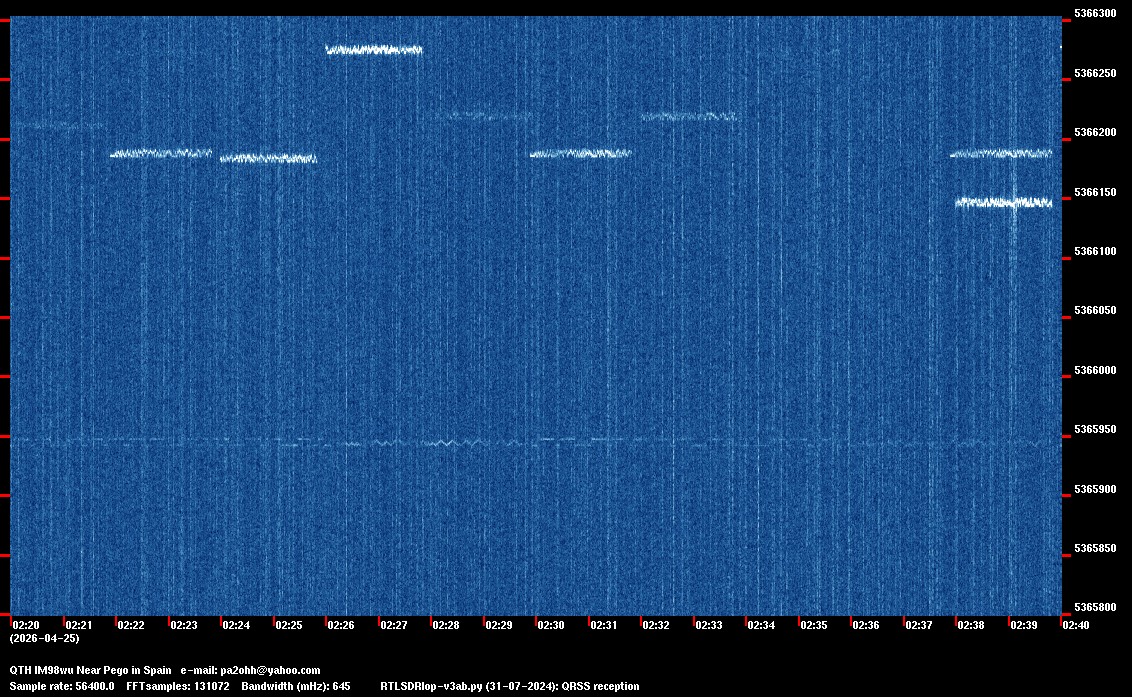Click the signal trace between 02:30 and 02:31
The width and height of the screenshot is (1132, 697).
click(580, 153)
